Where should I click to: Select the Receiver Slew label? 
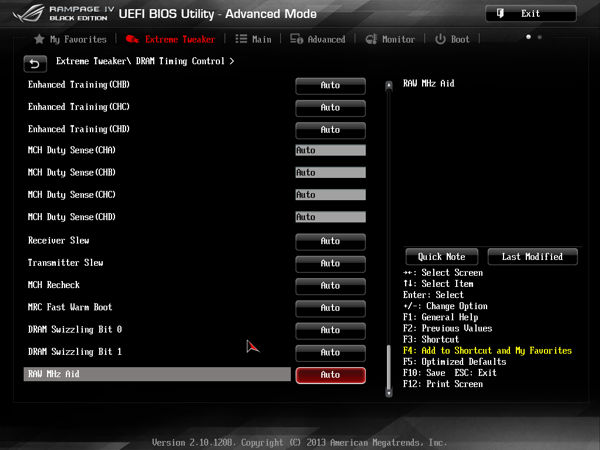coord(59,241)
